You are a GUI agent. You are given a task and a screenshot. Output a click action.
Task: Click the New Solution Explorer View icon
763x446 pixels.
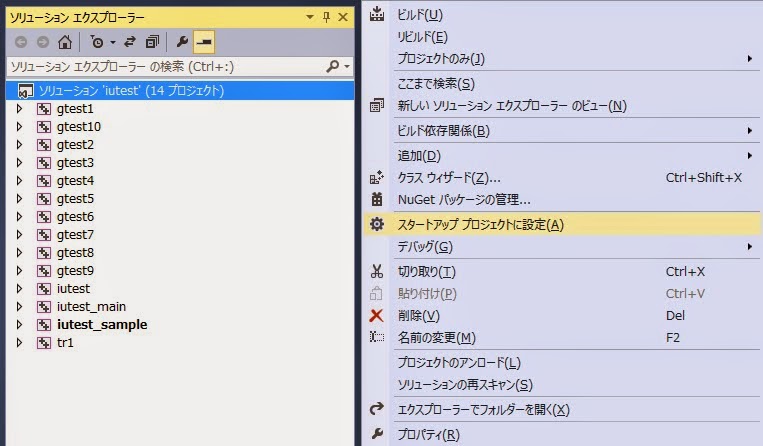(377, 105)
